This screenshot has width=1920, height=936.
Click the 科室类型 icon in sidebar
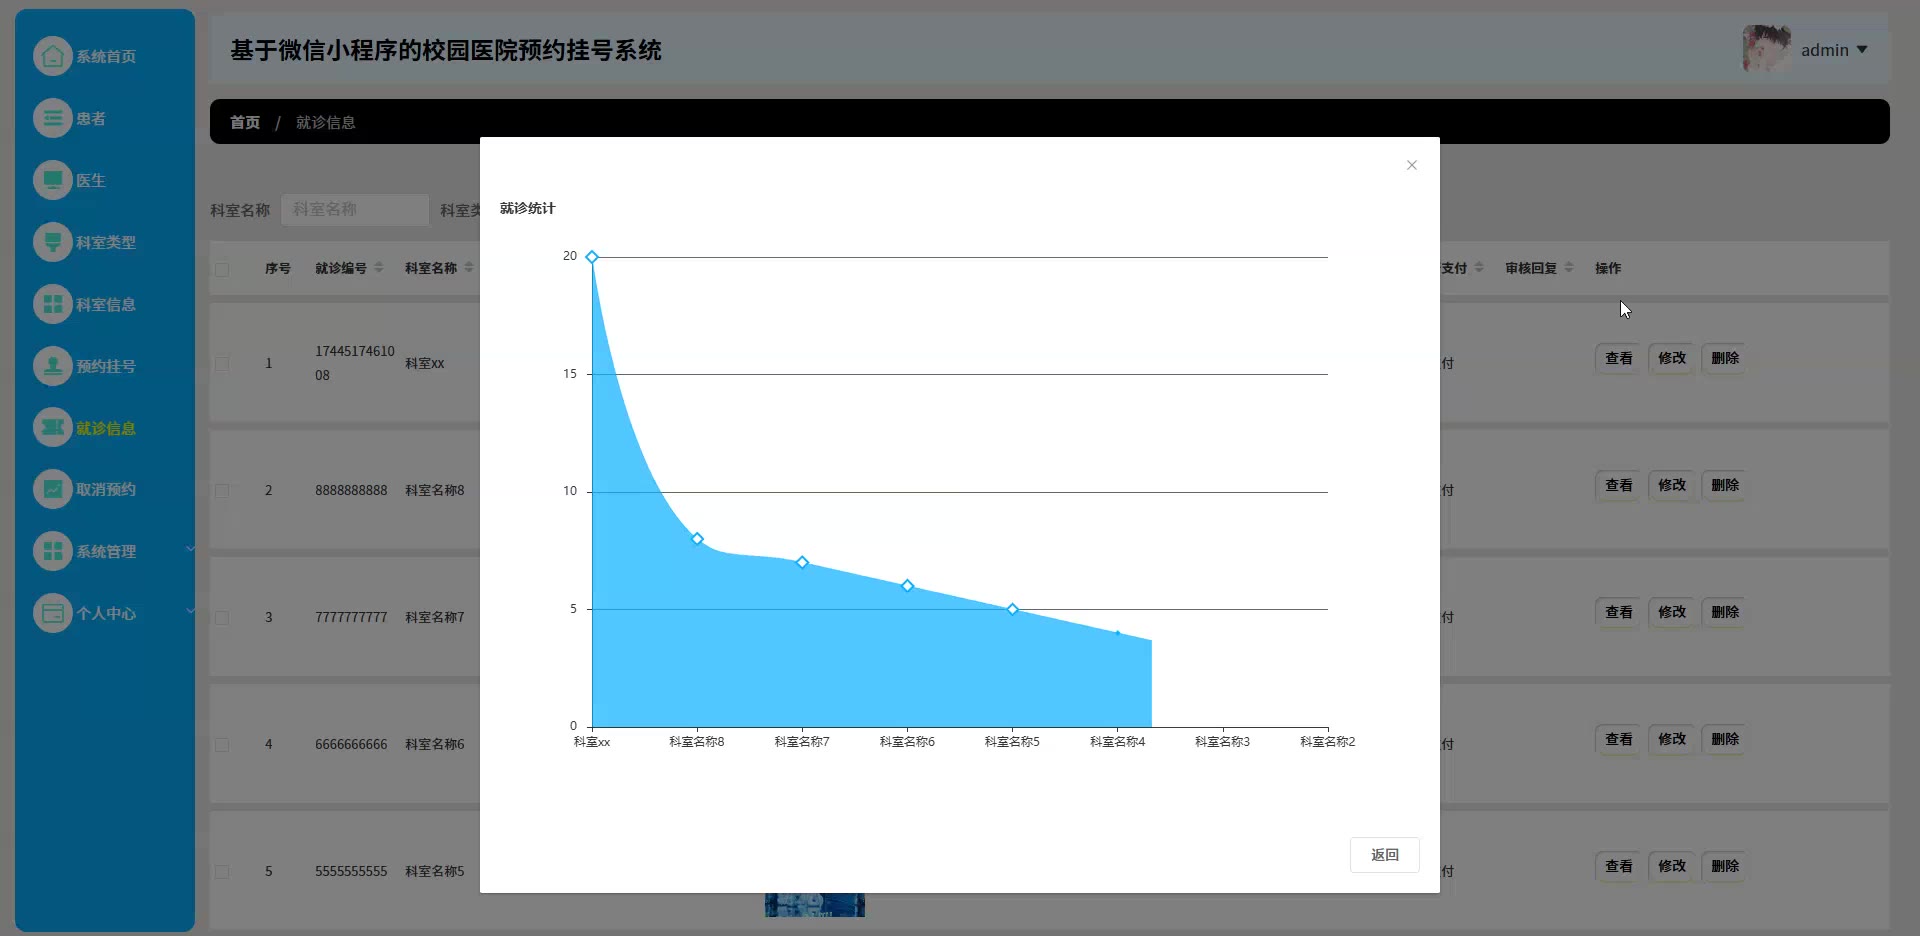53,242
